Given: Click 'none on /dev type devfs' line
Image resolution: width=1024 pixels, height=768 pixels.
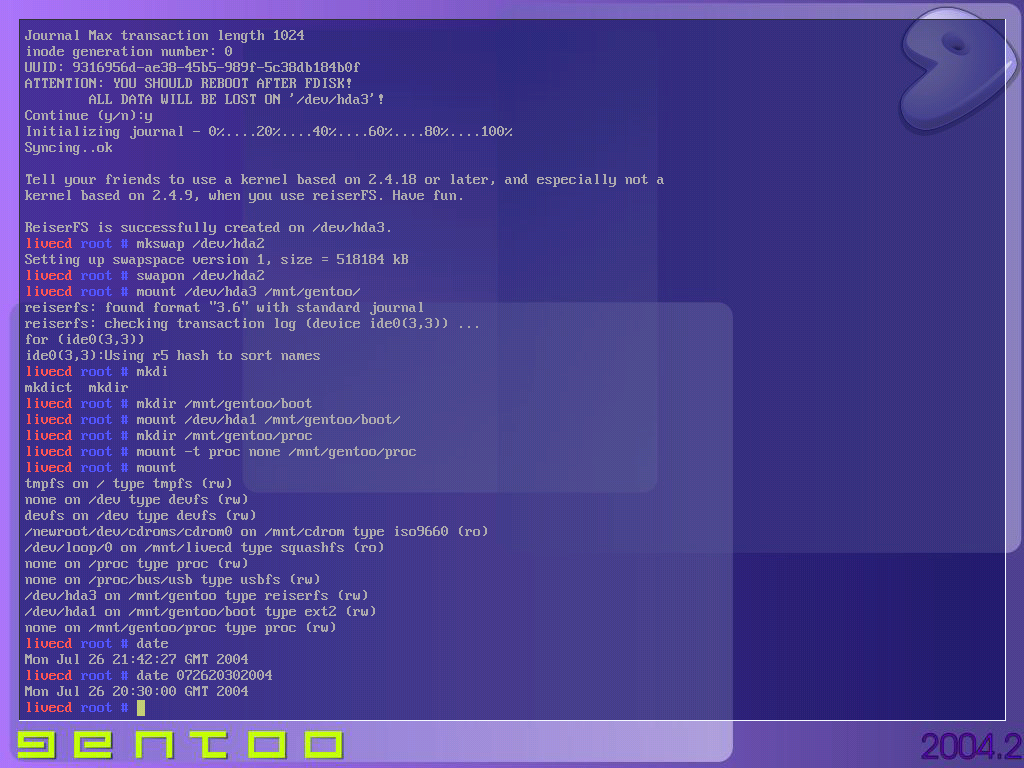Looking at the screenshot, I should tap(136, 500).
